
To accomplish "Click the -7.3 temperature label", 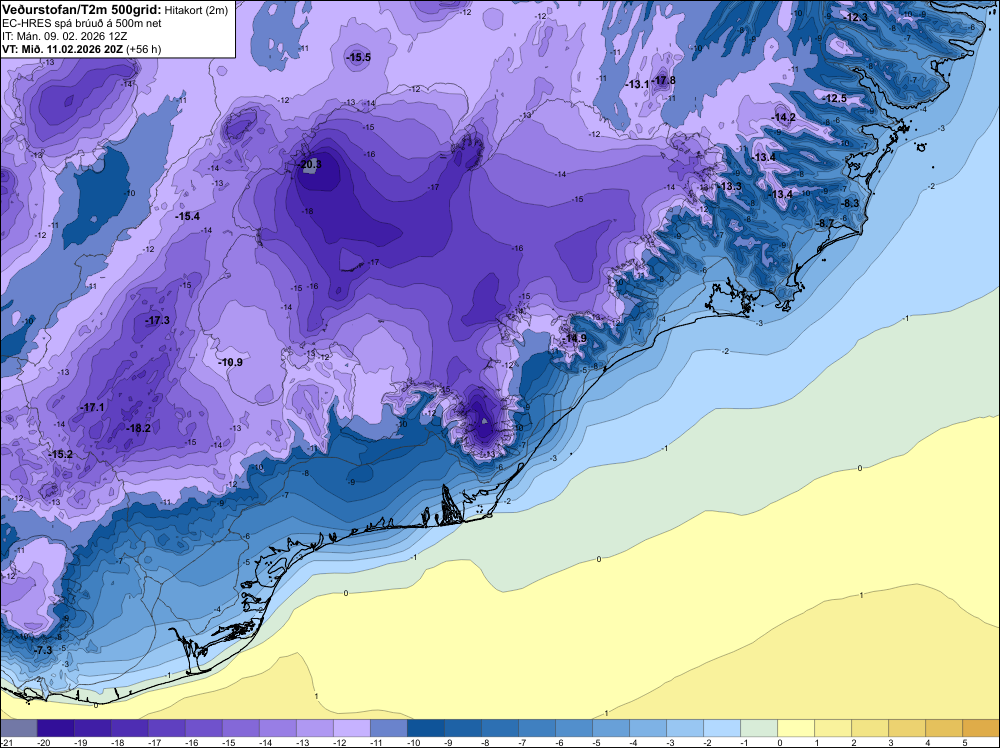I will (43, 650).
